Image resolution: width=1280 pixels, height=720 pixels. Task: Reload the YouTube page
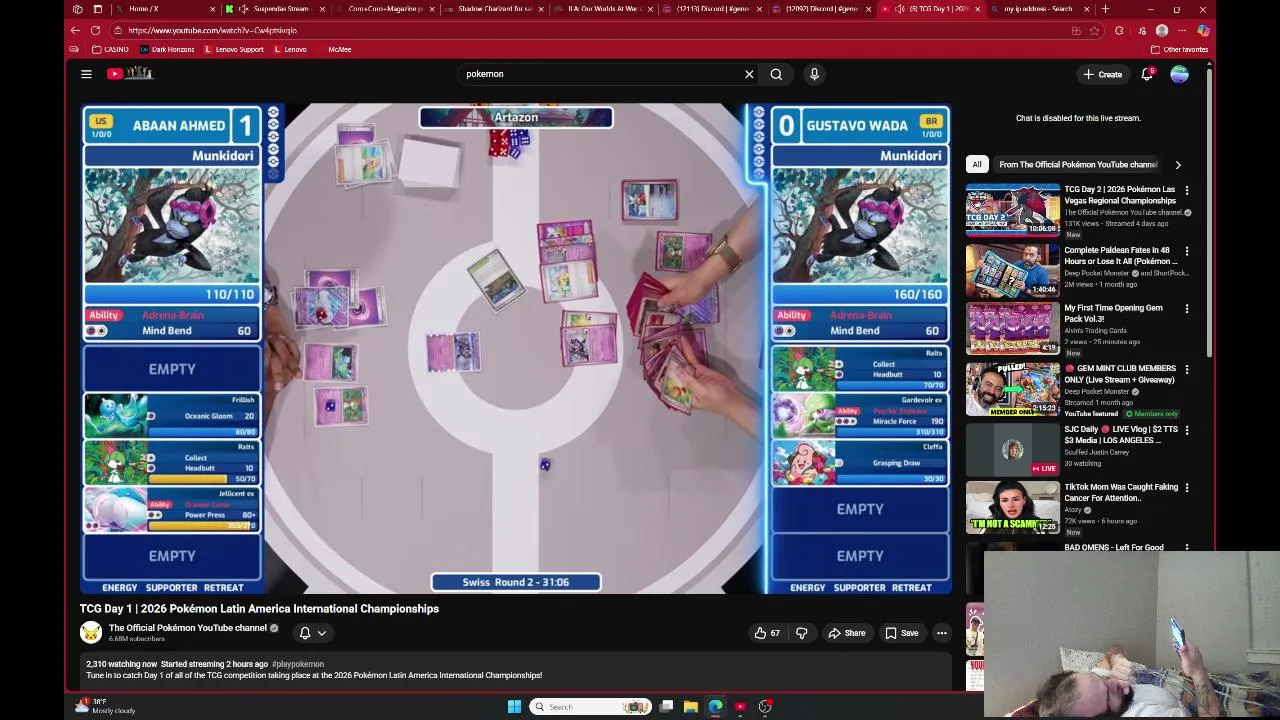[x=95, y=30]
